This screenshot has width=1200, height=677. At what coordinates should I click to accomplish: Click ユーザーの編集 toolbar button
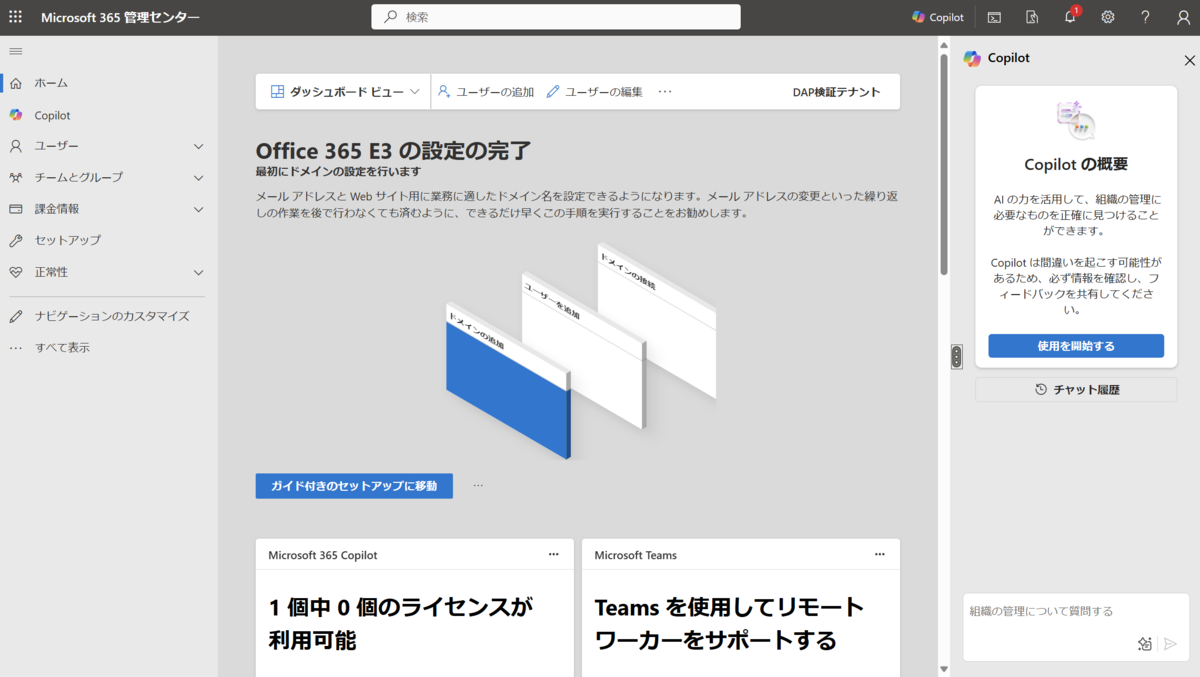point(595,92)
